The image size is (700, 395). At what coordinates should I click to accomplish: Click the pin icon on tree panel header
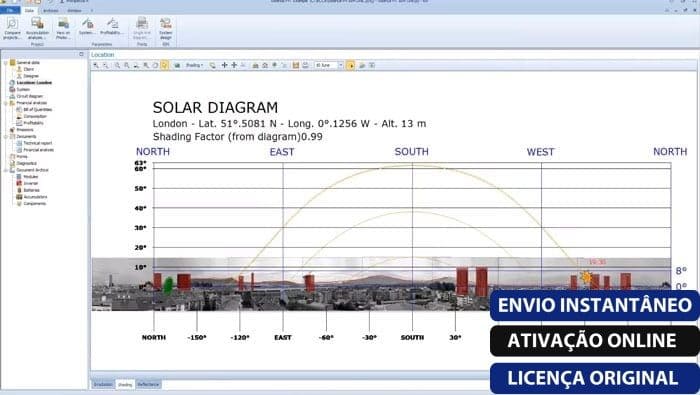[81, 54]
